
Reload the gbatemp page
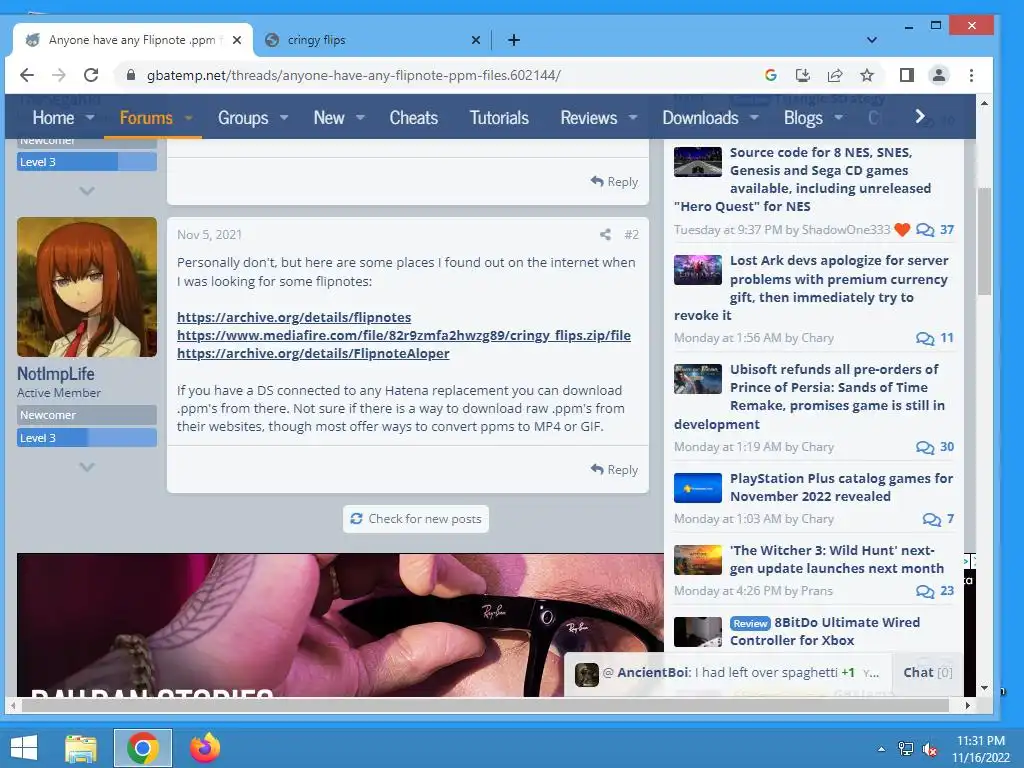[91, 75]
